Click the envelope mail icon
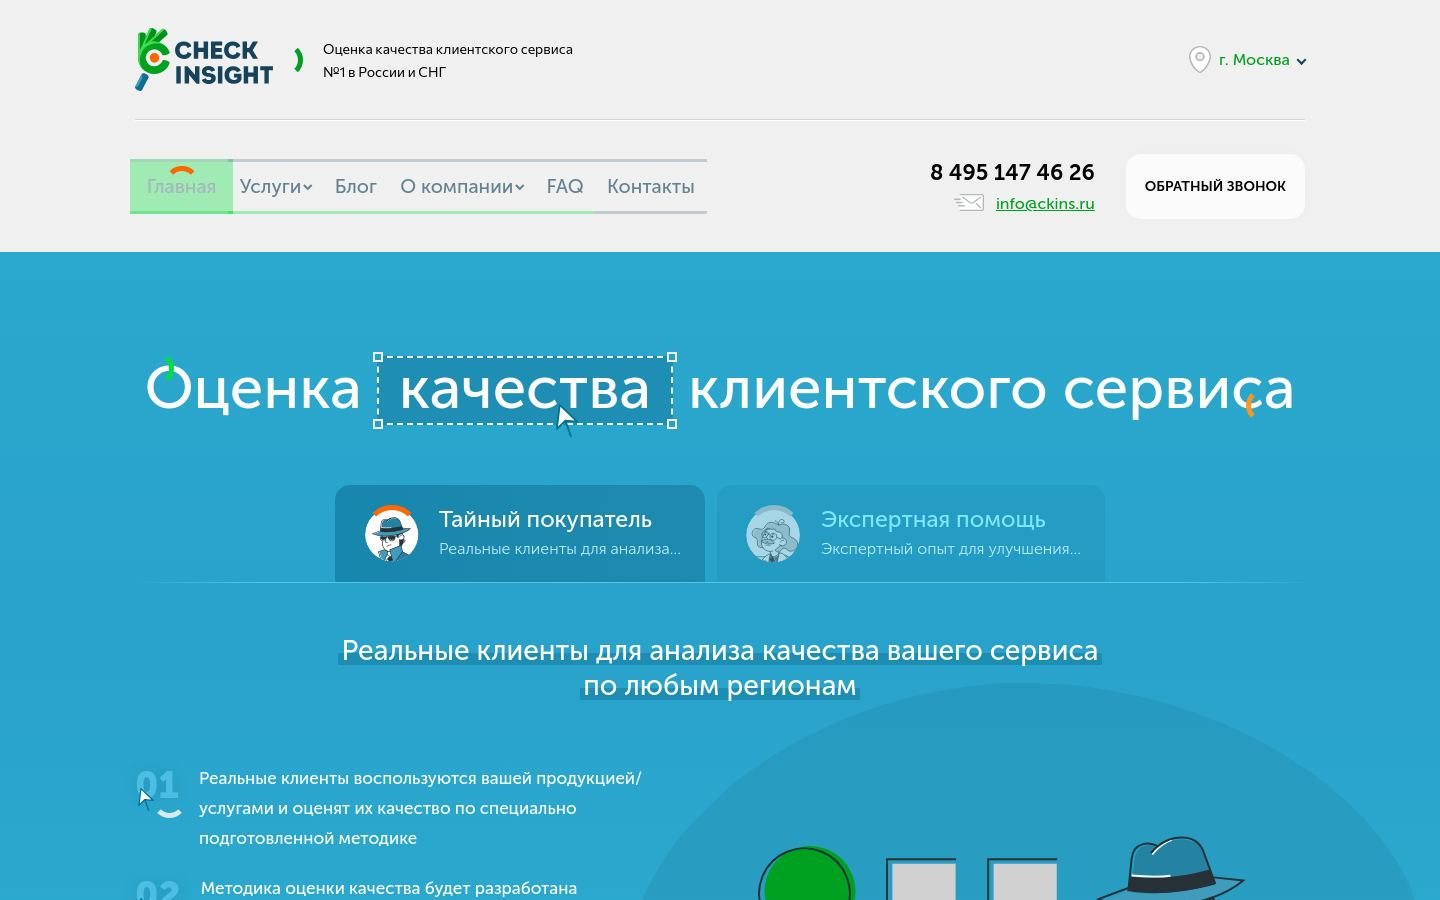 (968, 203)
